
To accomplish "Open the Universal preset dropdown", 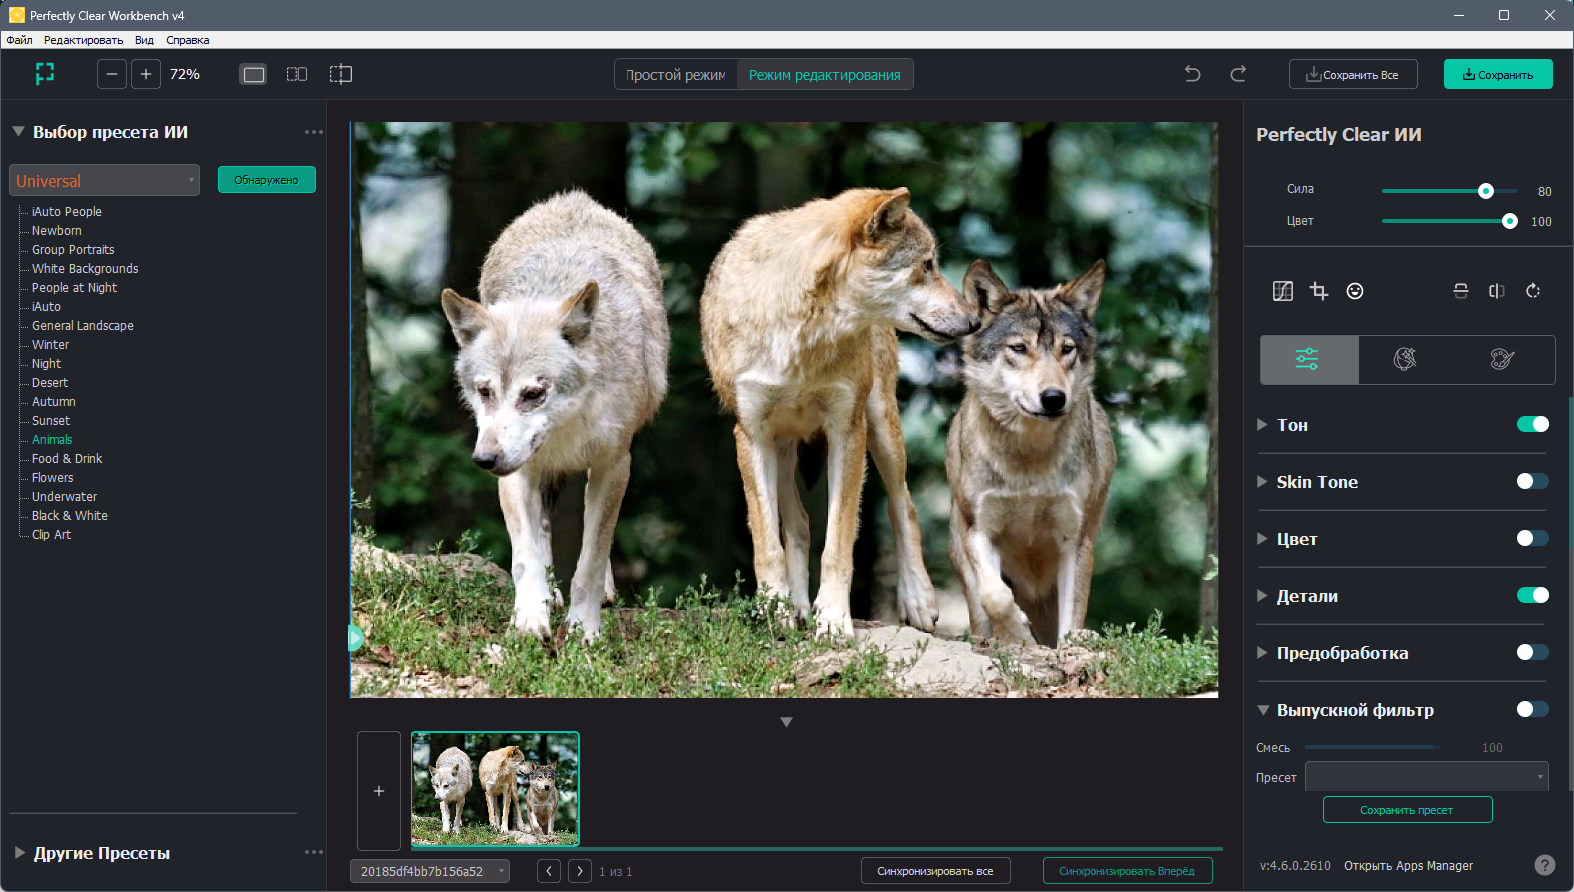I will click(x=105, y=180).
